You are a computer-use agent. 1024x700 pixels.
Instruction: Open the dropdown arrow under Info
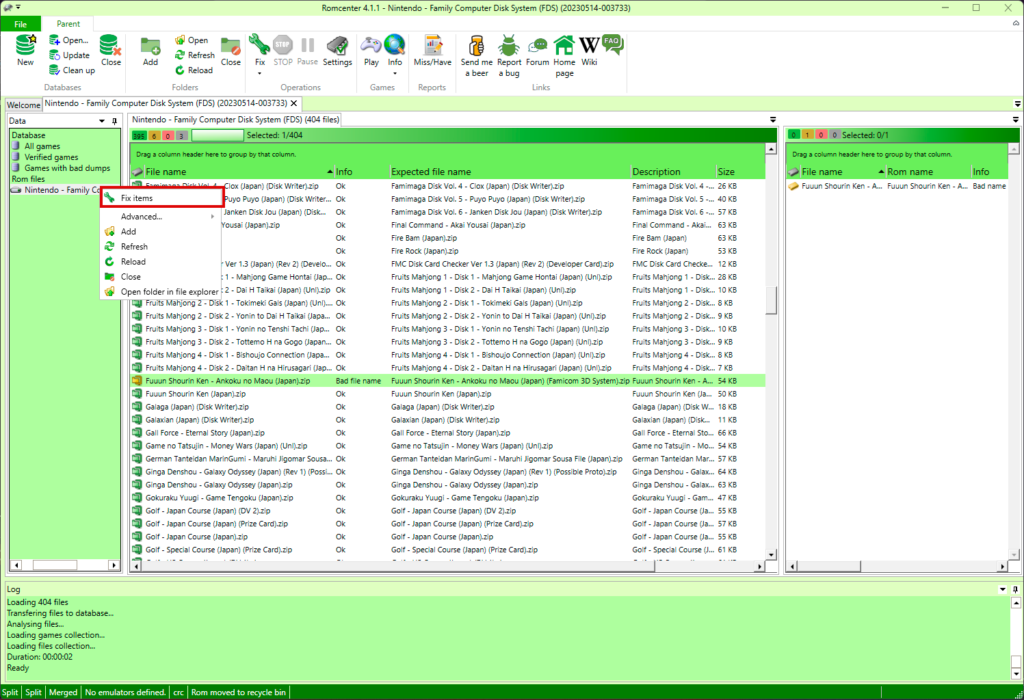click(394, 73)
